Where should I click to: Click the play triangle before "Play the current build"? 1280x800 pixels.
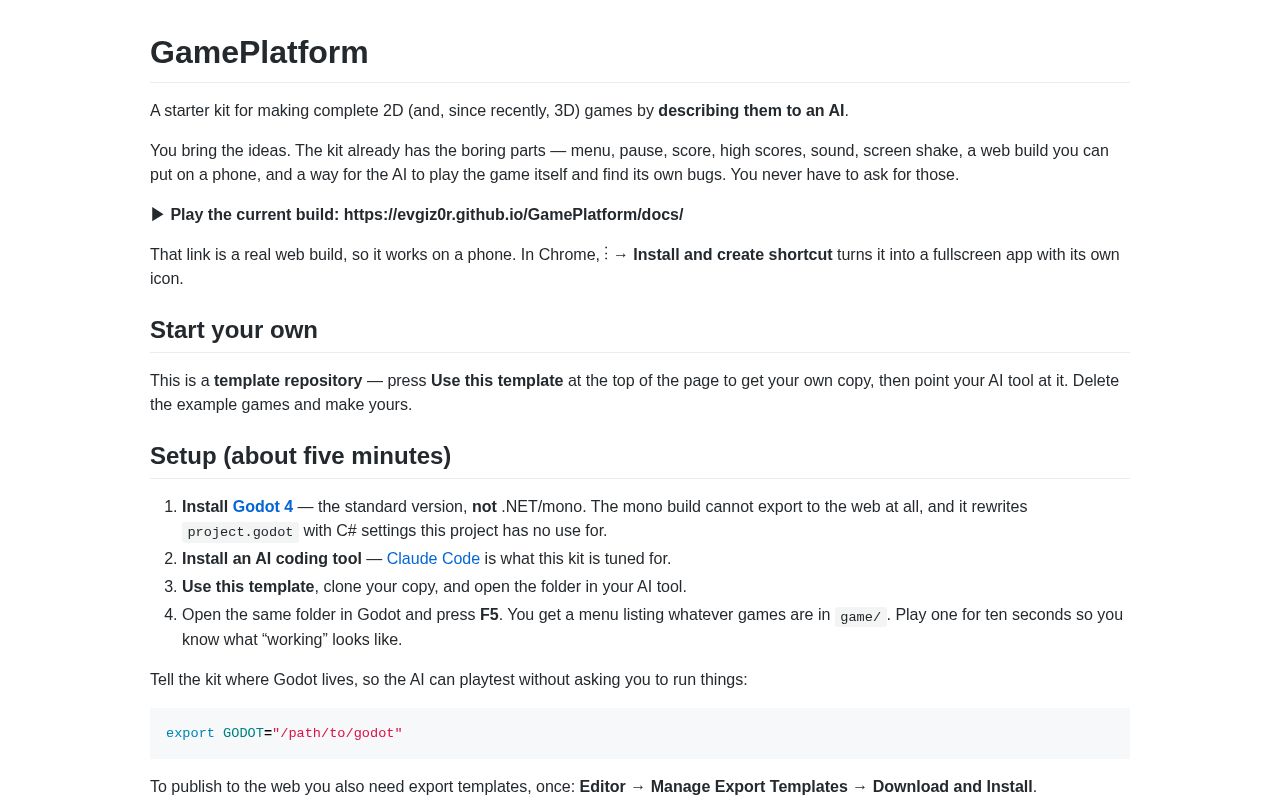click(x=158, y=215)
